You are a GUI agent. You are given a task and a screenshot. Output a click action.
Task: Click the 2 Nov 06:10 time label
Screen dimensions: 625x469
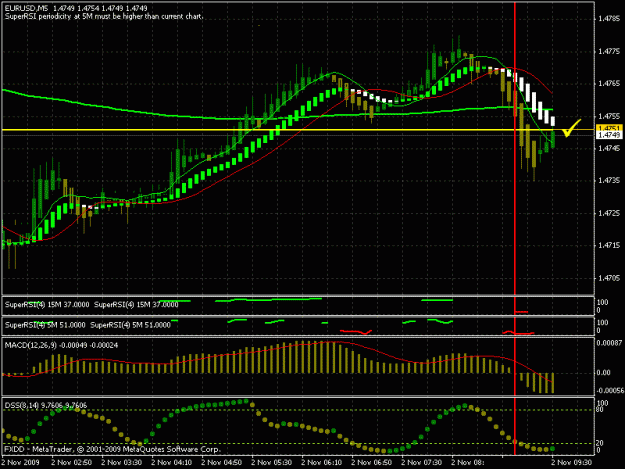coord(322,463)
